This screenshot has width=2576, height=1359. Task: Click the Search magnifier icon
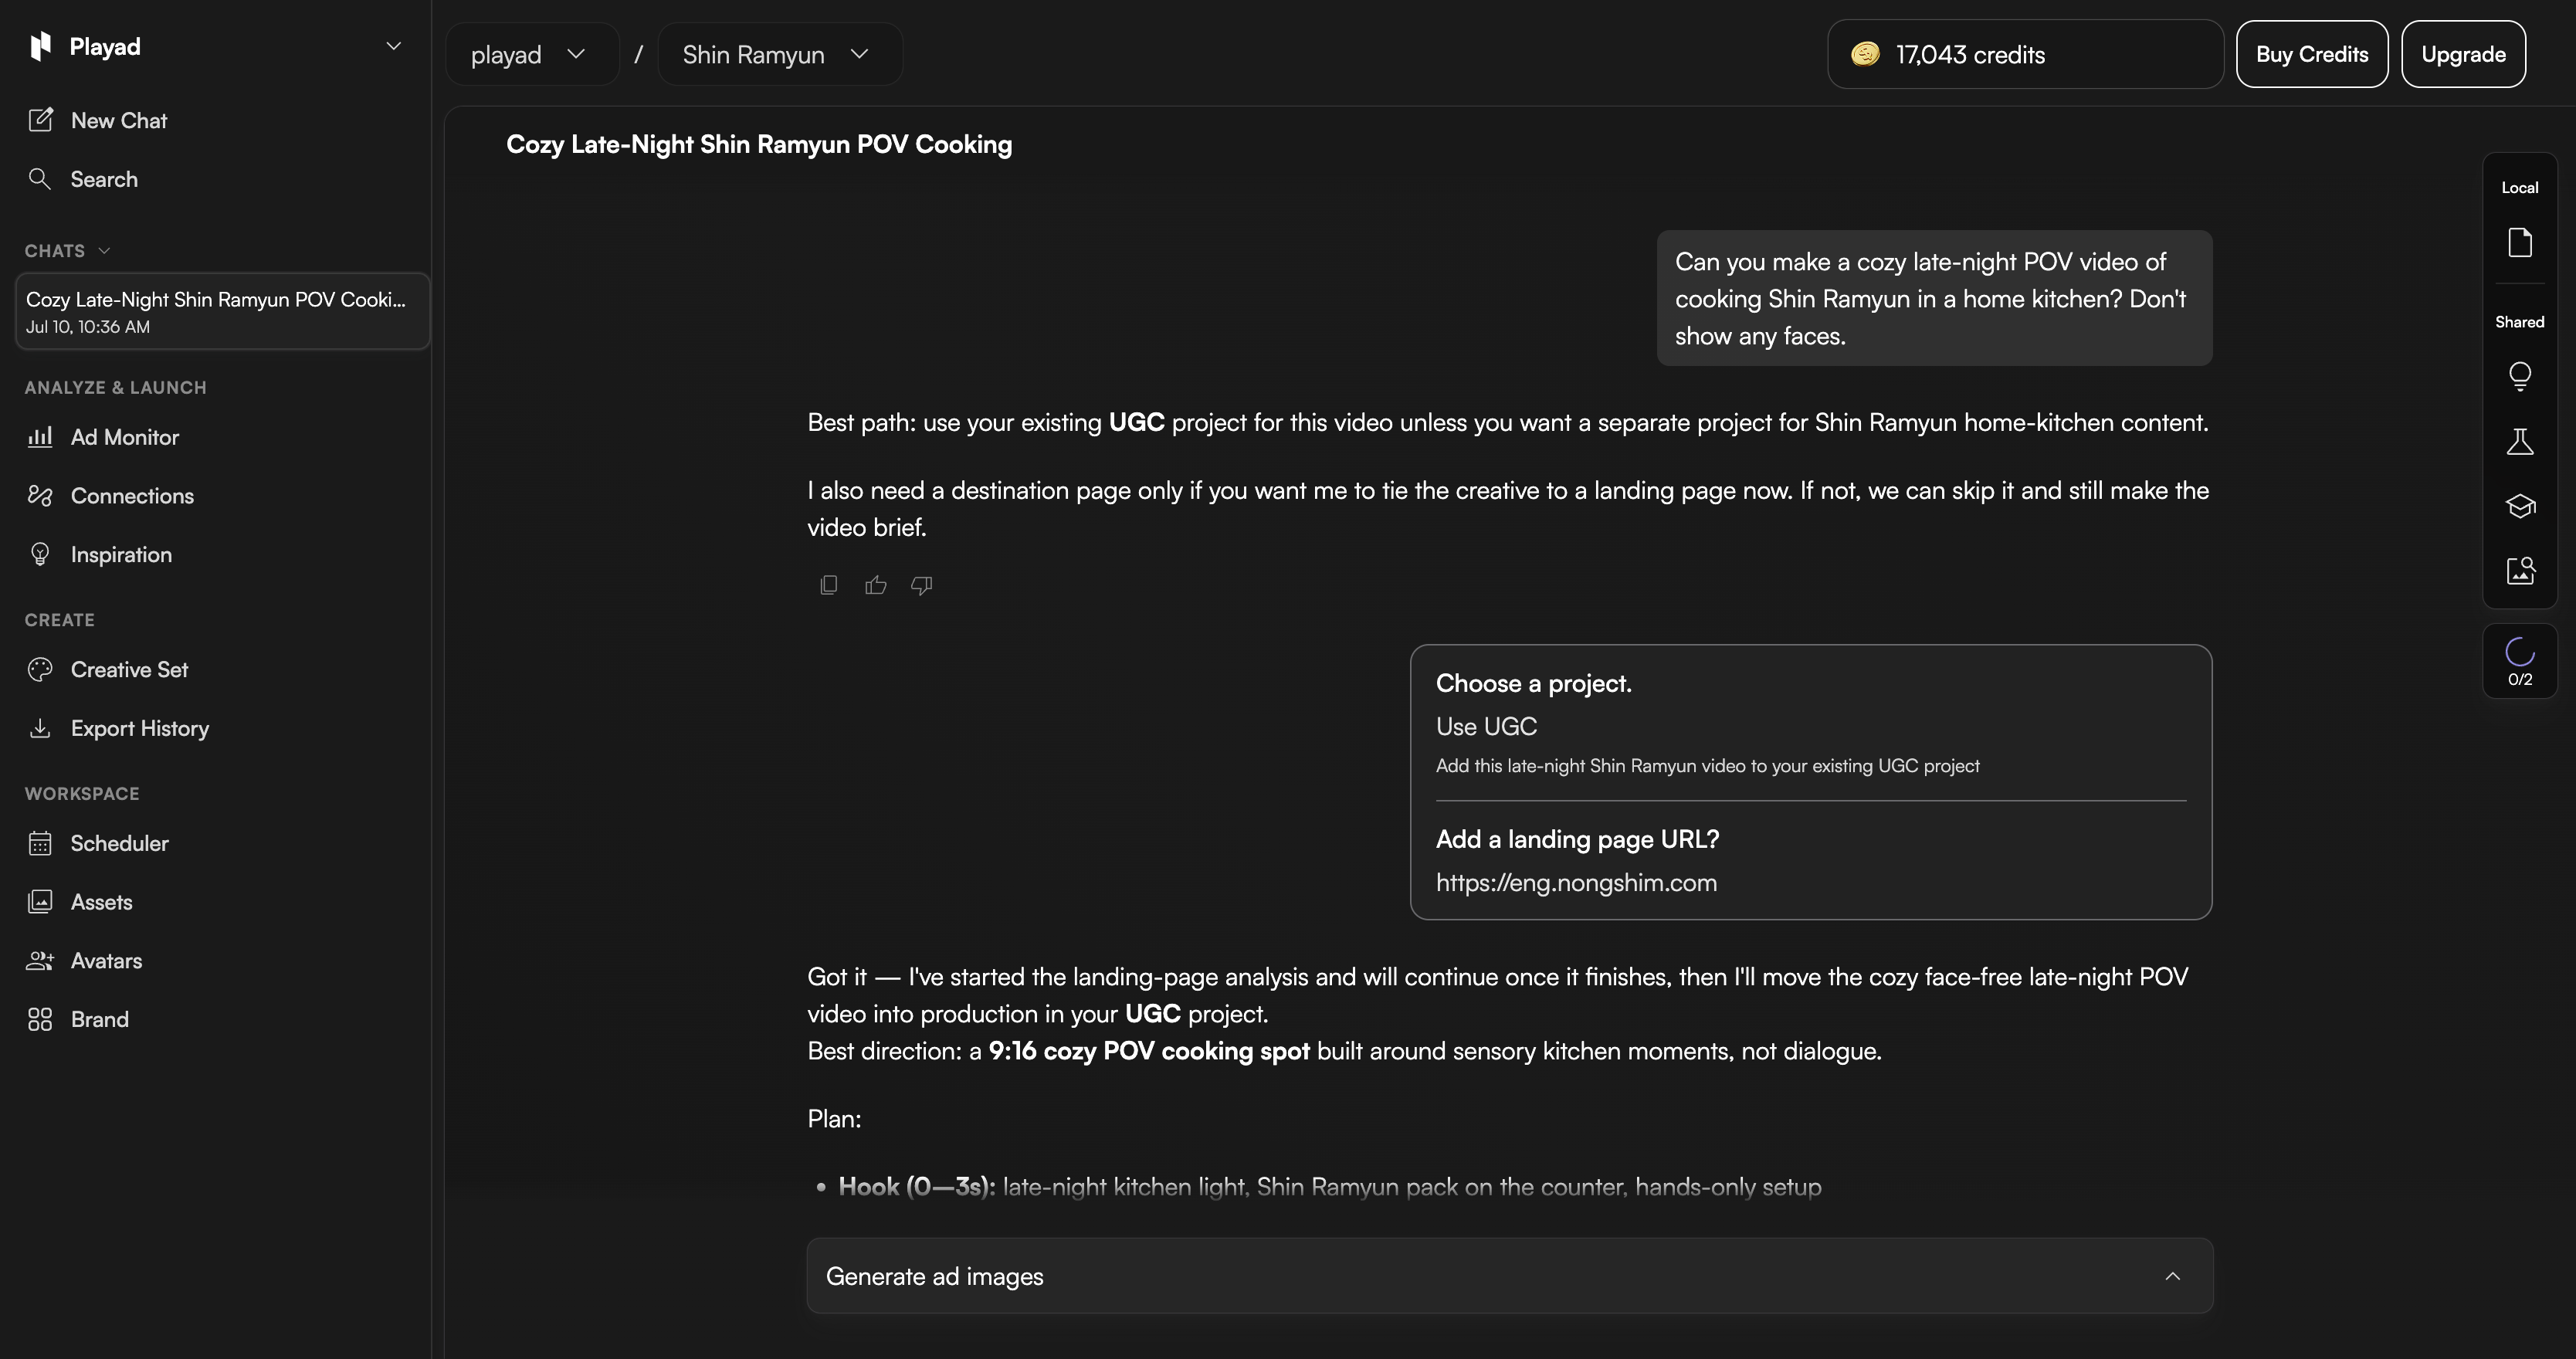[x=40, y=179]
